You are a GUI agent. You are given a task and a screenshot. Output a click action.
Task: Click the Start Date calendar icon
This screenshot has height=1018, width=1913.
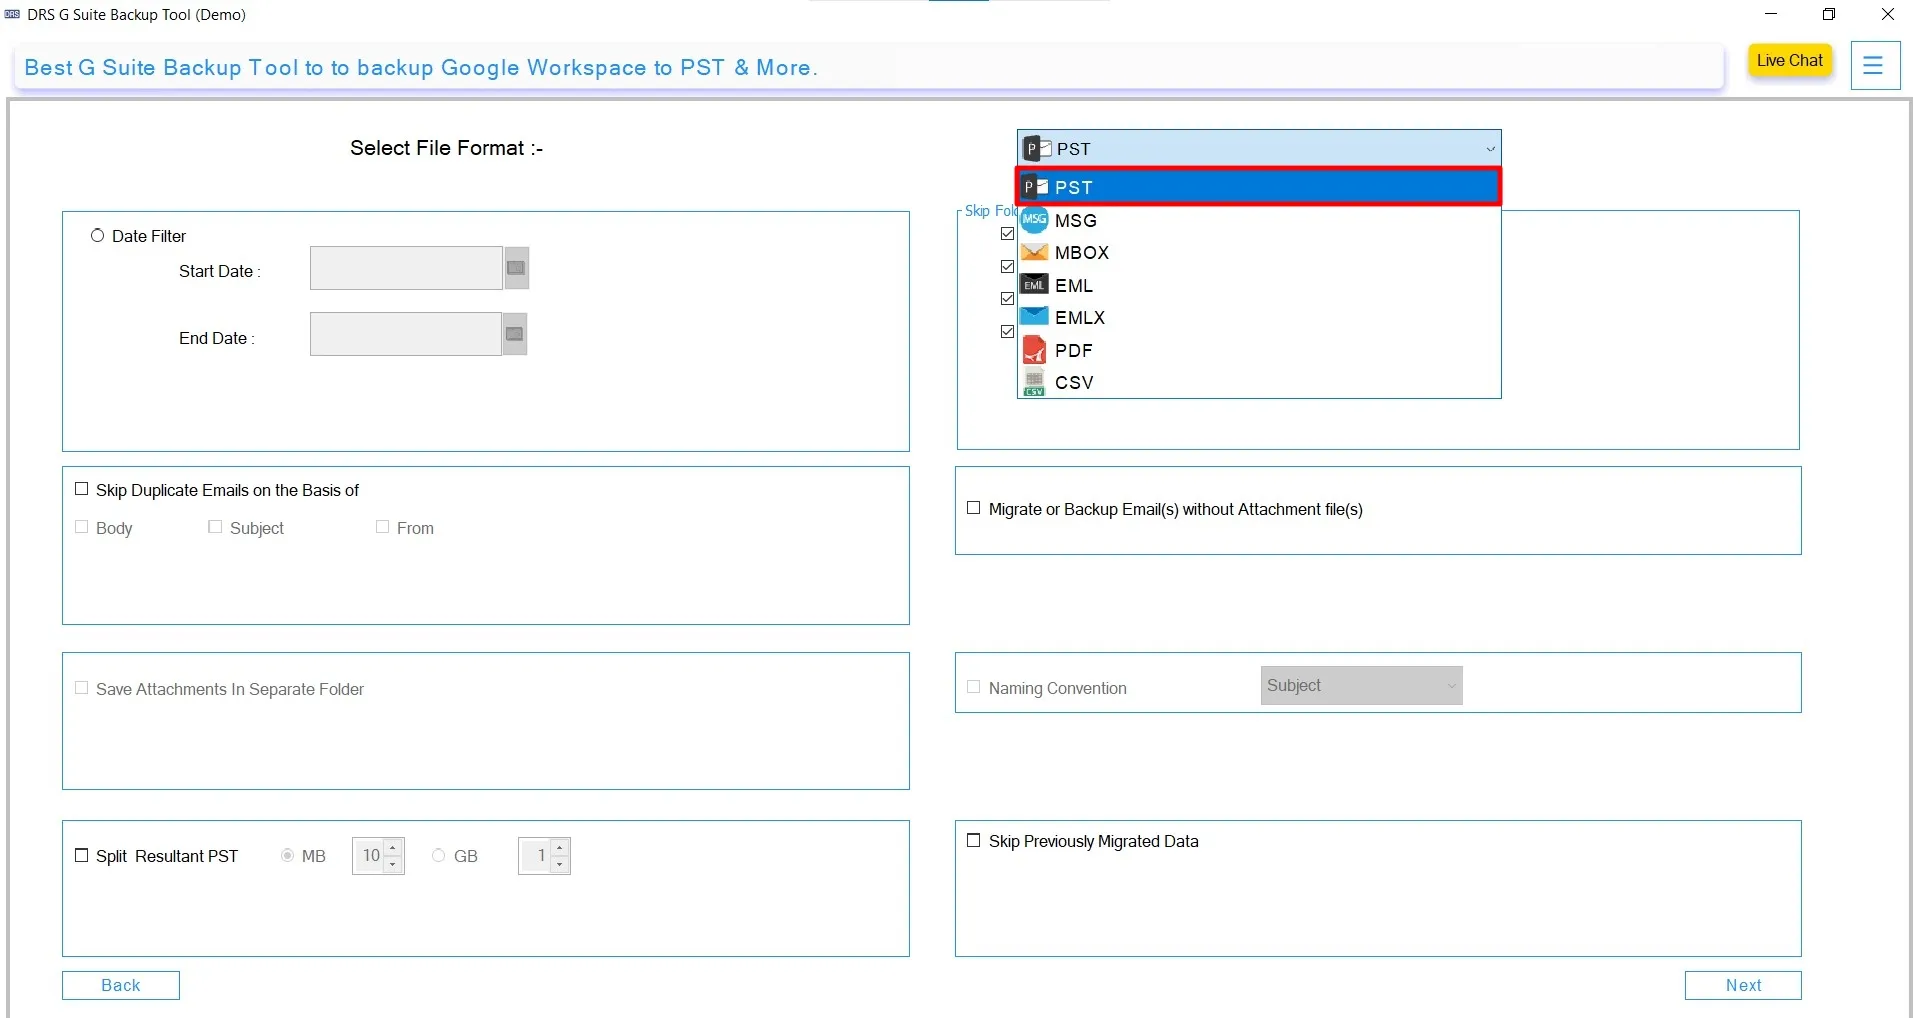point(516,268)
